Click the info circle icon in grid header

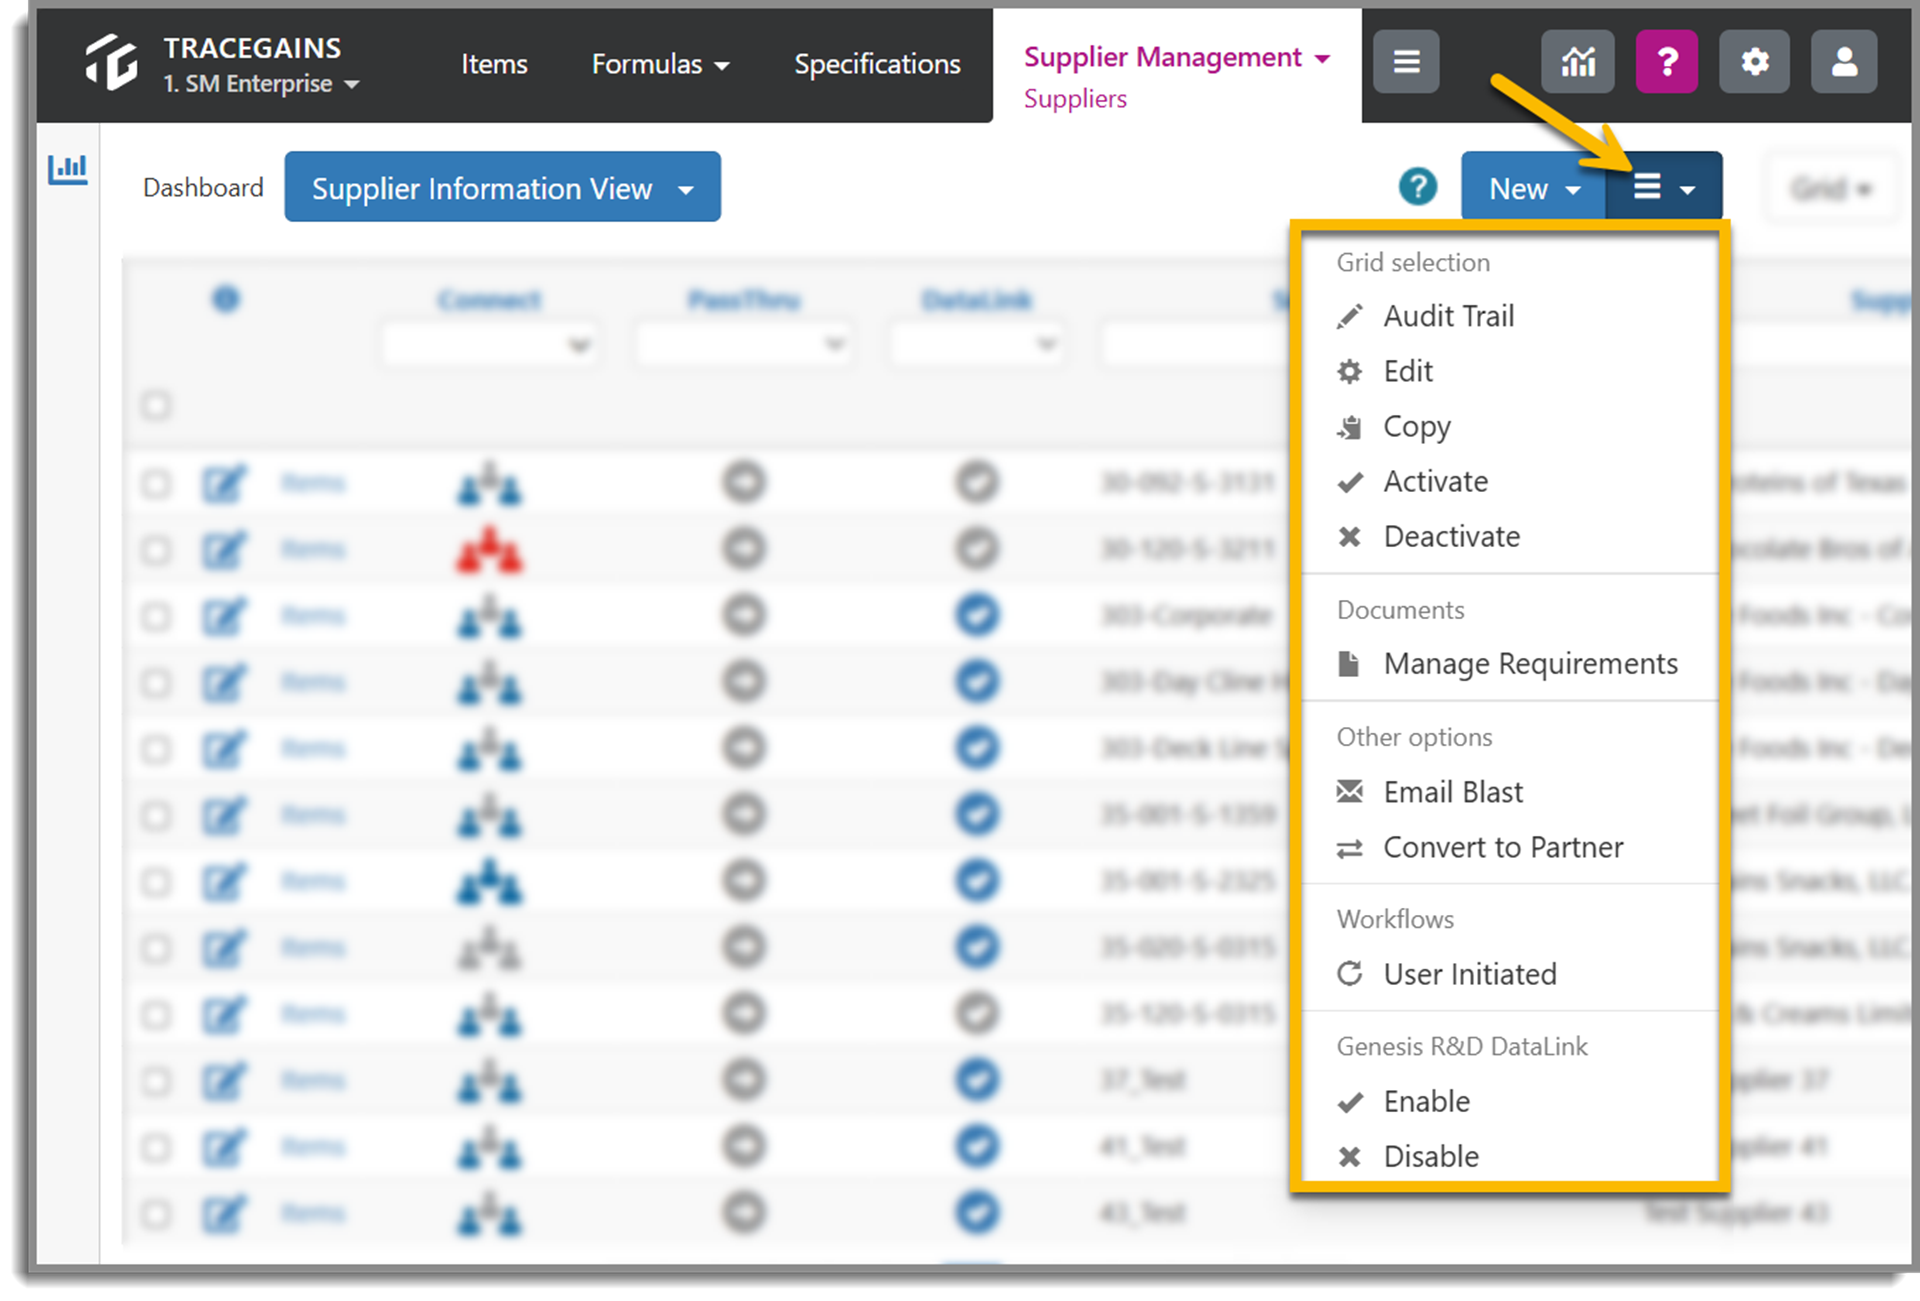(x=226, y=298)
